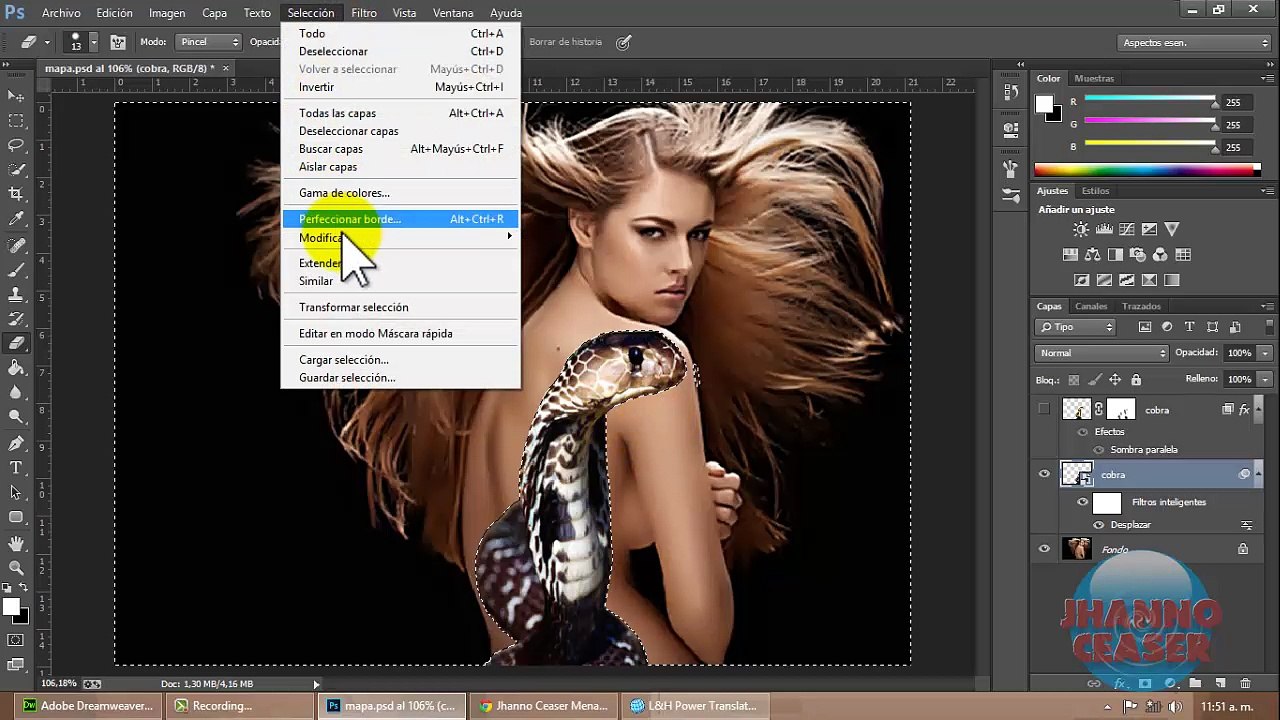Toggle Filtros inteligentes visibility

tap(1082, 502)
